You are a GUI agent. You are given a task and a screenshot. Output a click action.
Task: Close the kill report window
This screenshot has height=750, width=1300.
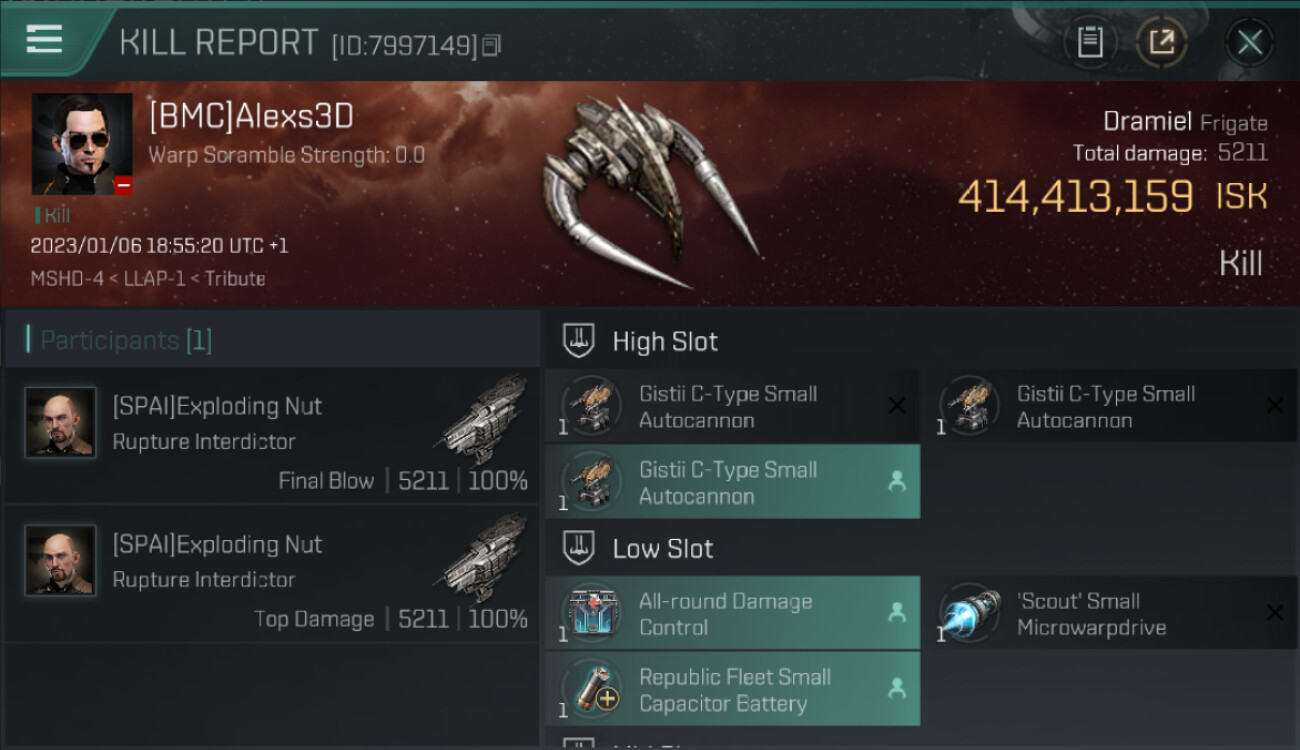point(1249,42)
